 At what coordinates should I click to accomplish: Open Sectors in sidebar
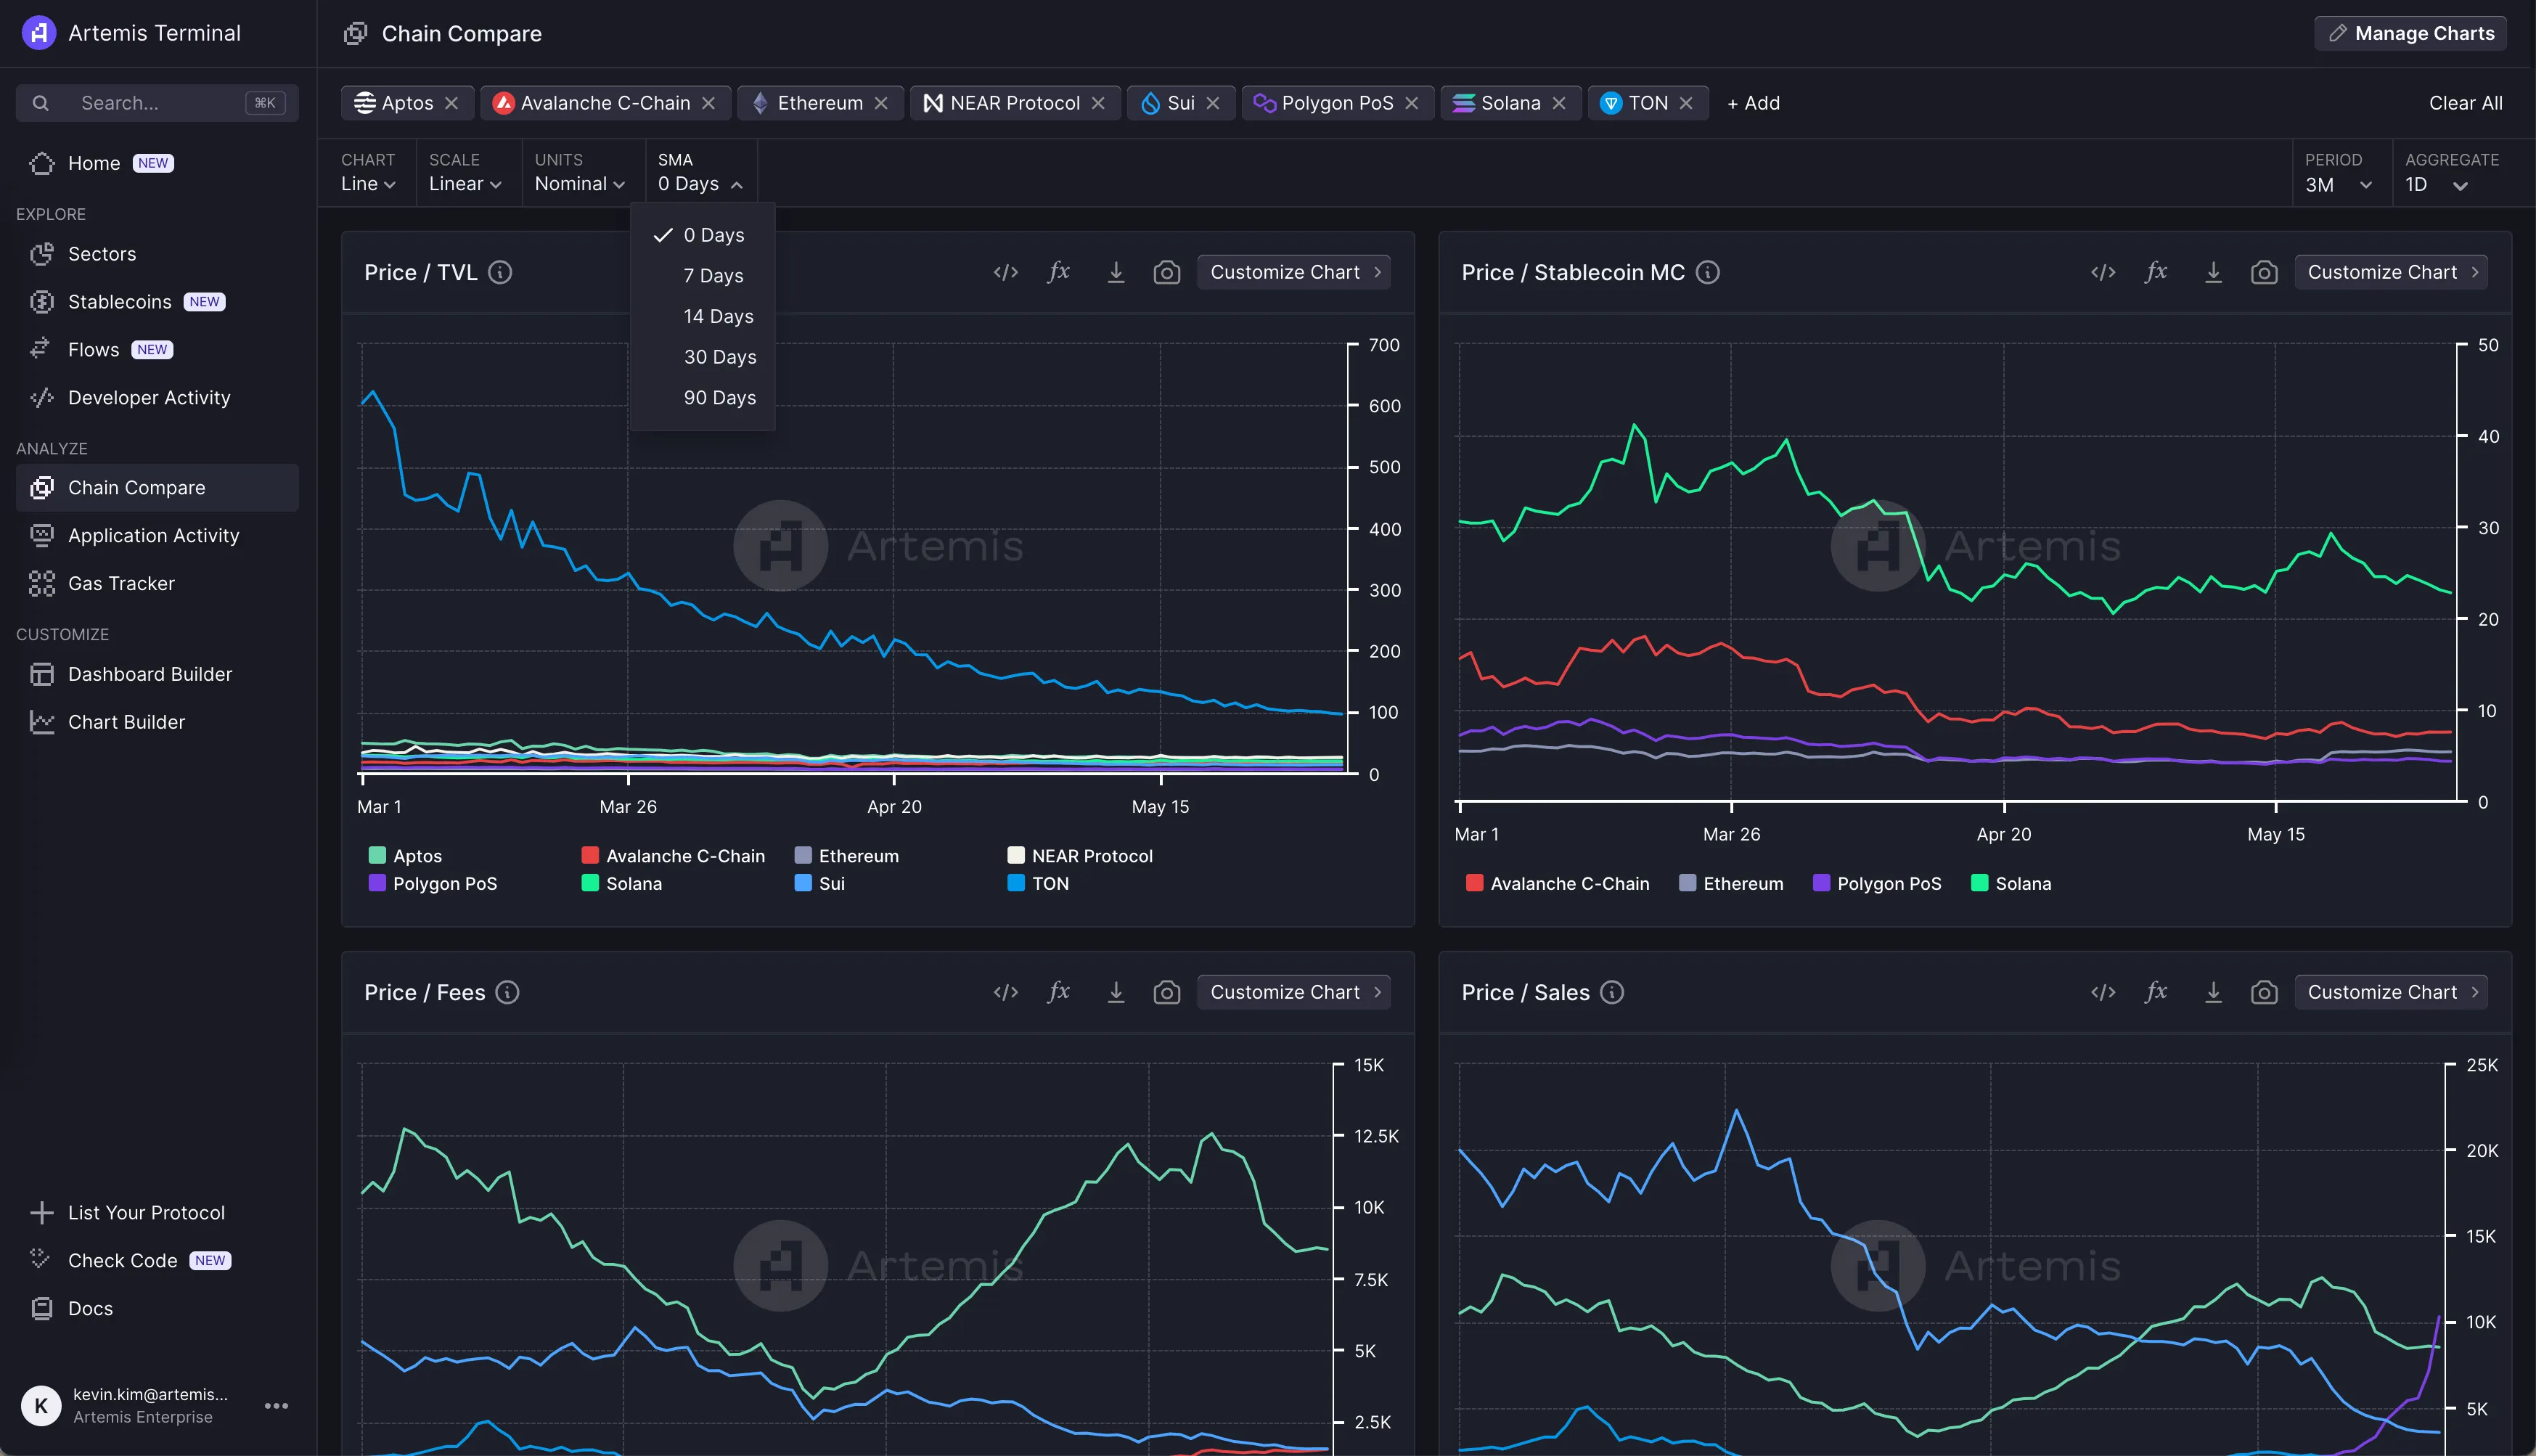tap(157, 254)
